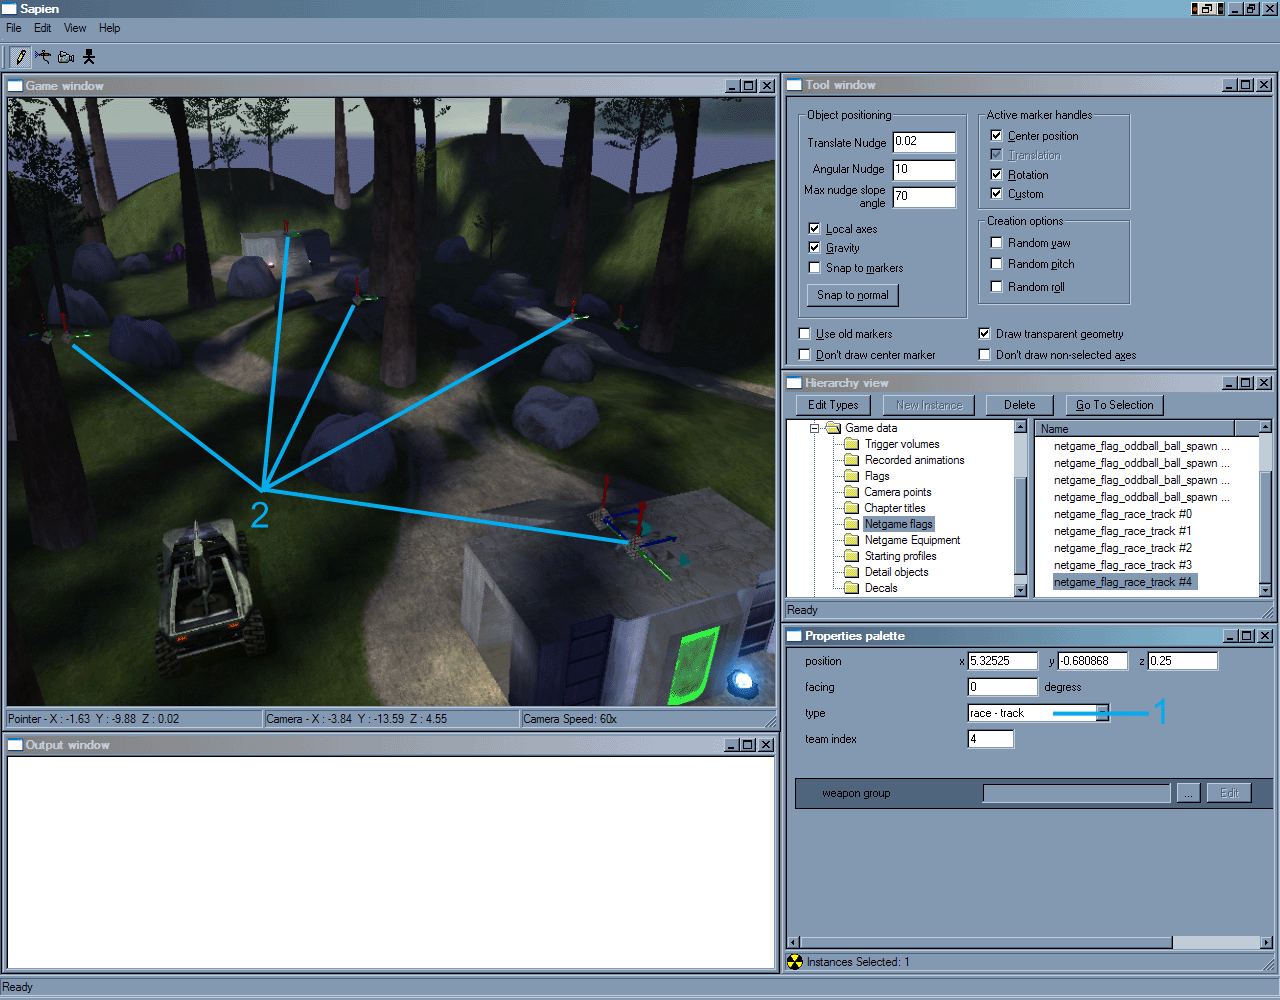
Task: Toggle the Center position checkbox
Action: [996, 135]
